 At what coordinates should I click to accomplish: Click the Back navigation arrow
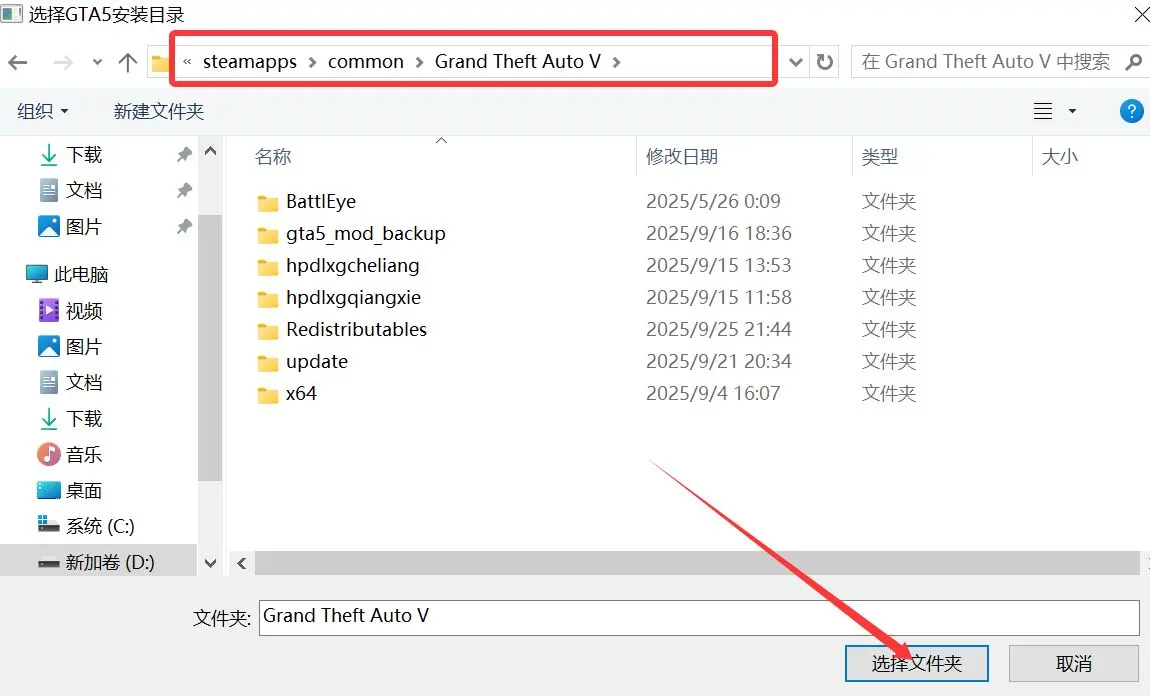coord(18,62)
